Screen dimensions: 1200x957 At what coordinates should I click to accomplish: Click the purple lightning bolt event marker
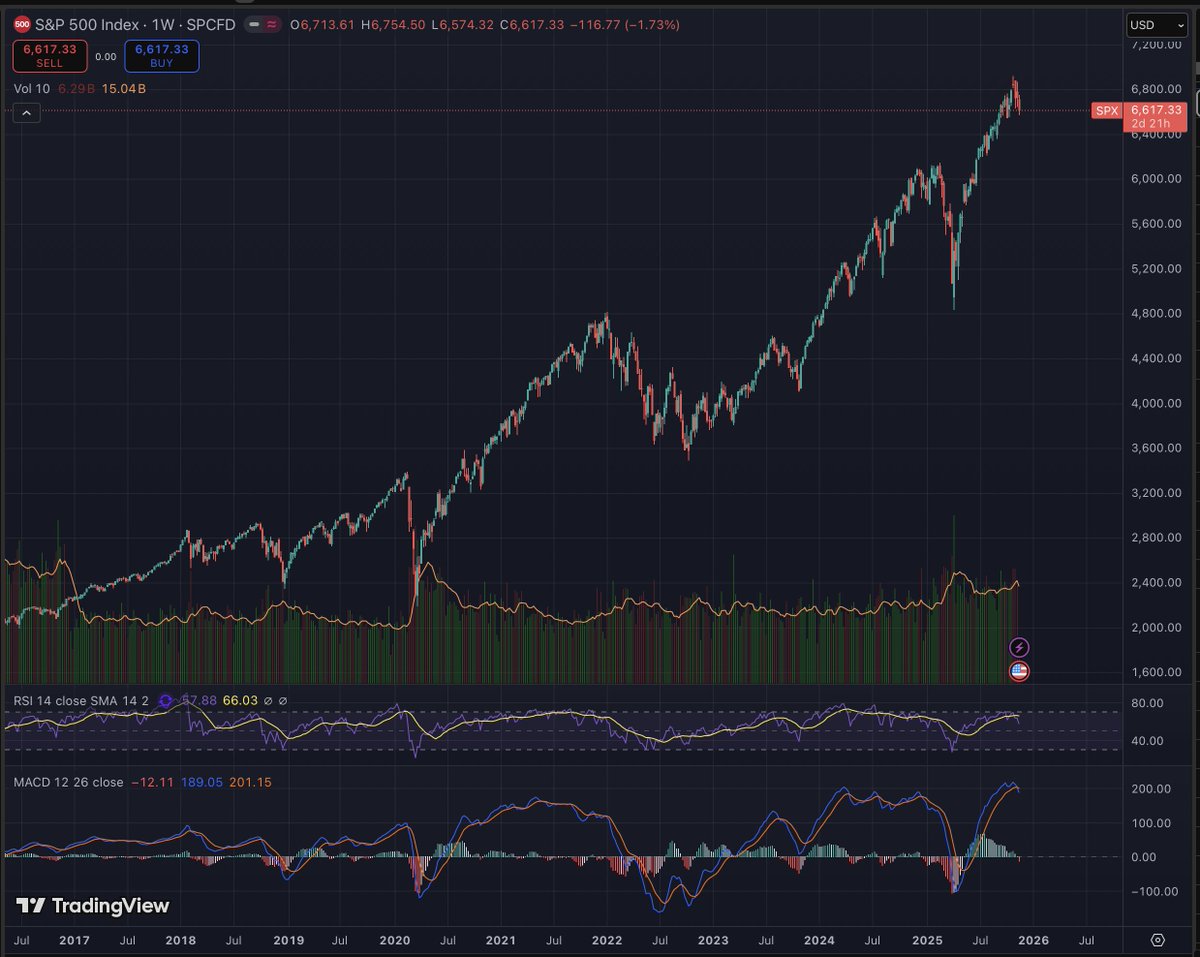1019,648
